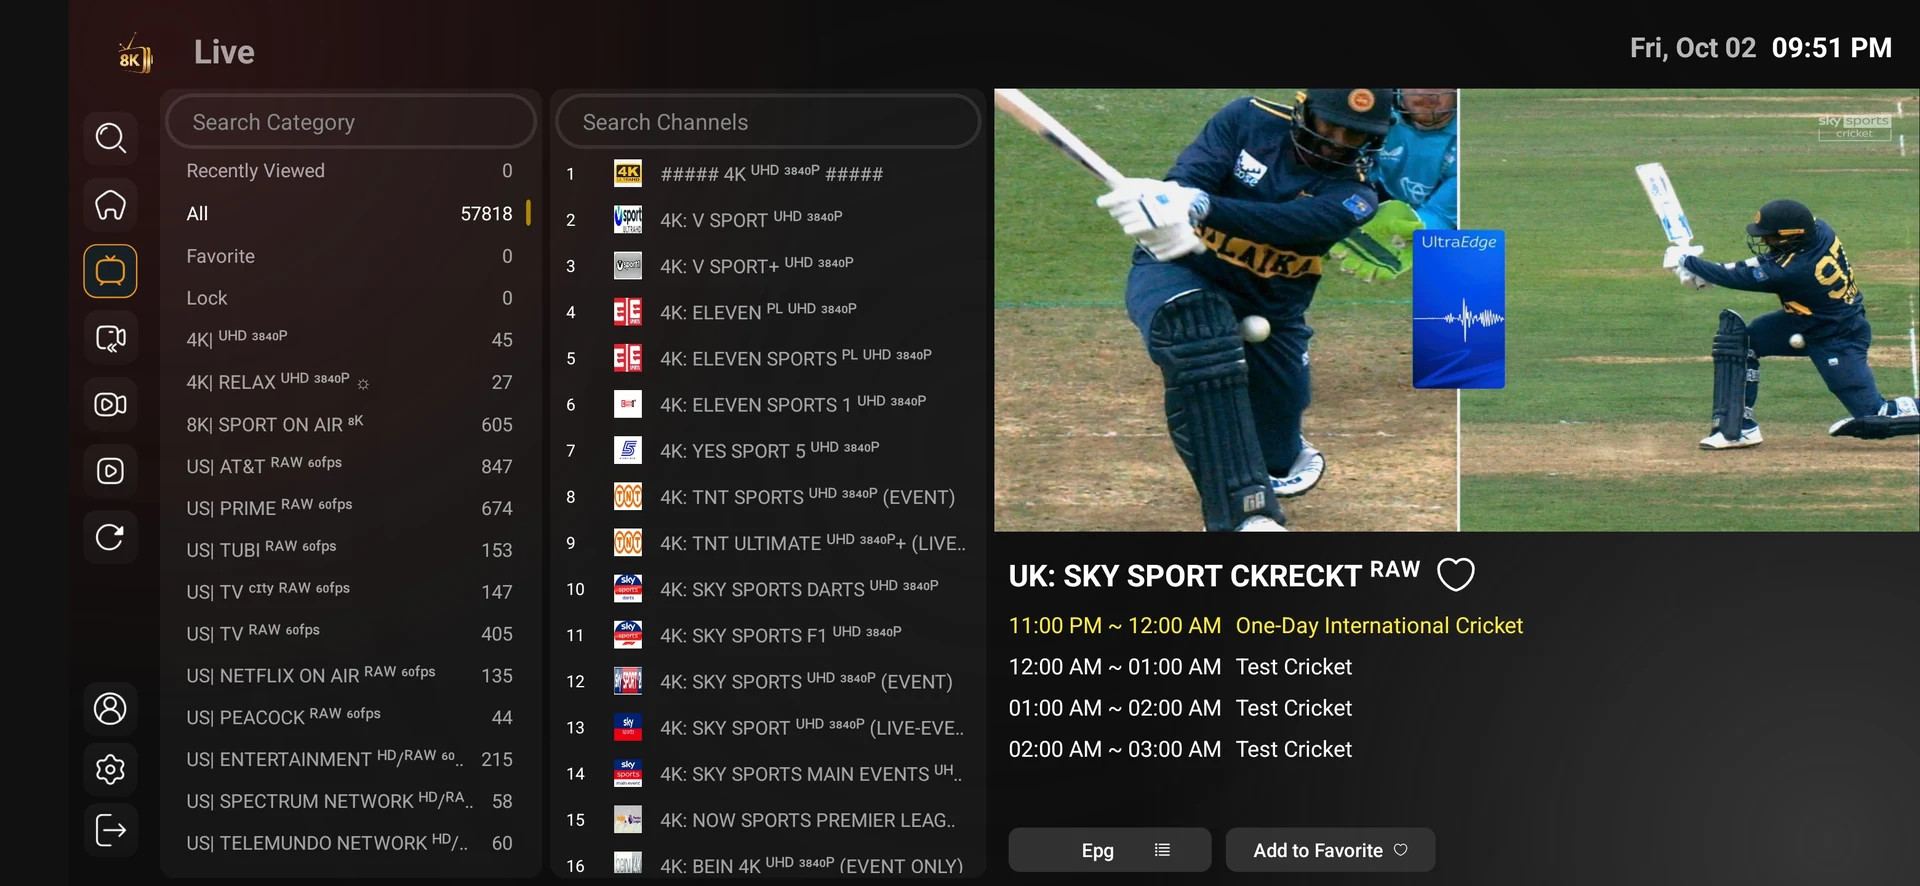The width and height of the screenshot is (1920, 886).
Task: Select the 02:00 AM Test Cricket program
Action: (x=1180, y=749)
